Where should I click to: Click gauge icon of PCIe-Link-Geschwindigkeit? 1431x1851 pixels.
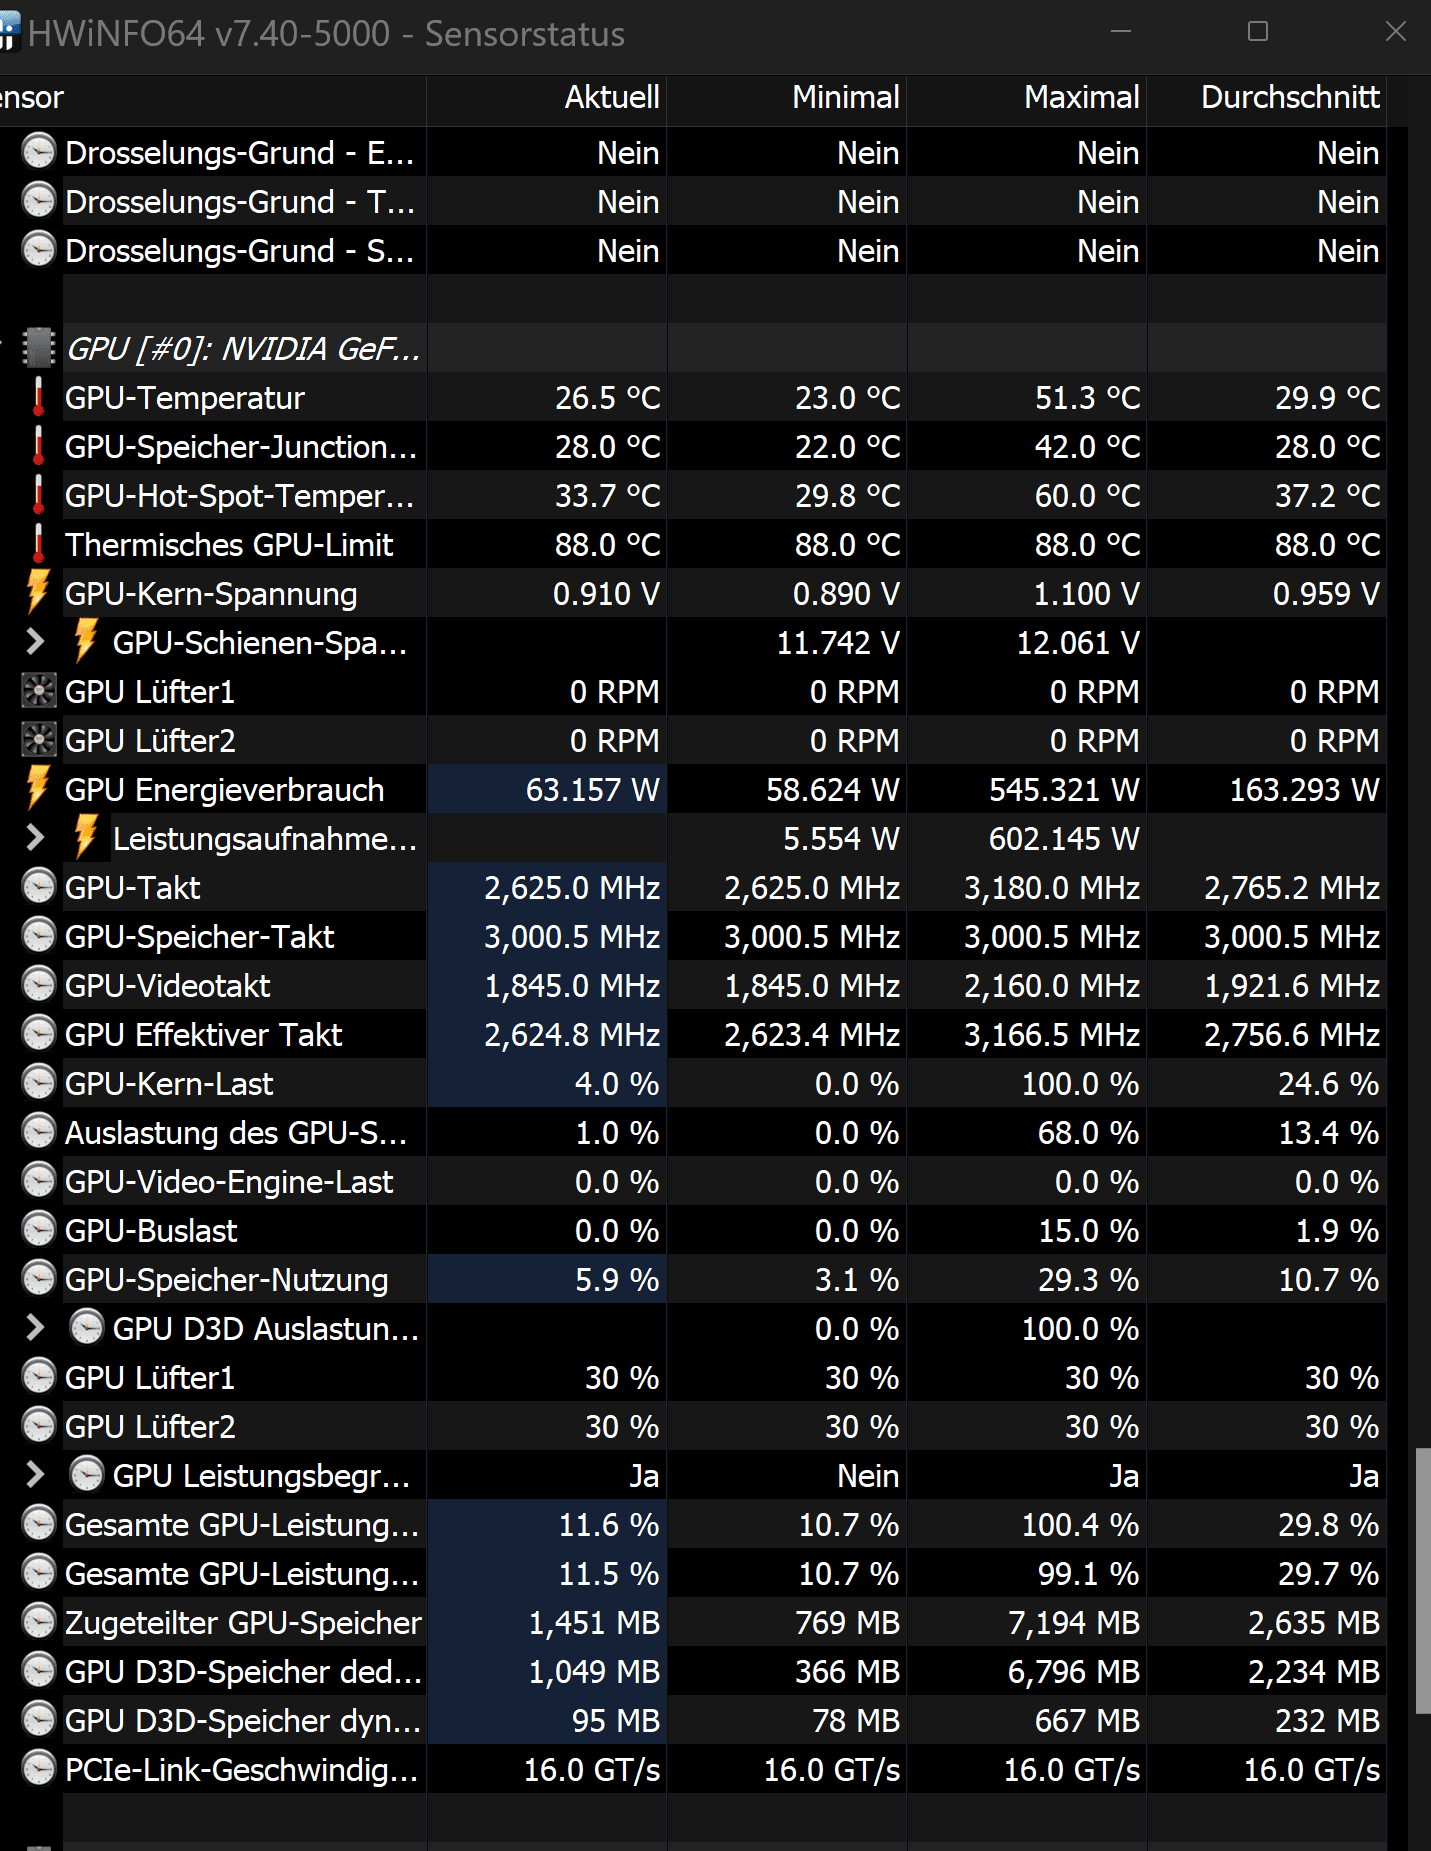pyautogui.click(x=38, y=1769)
